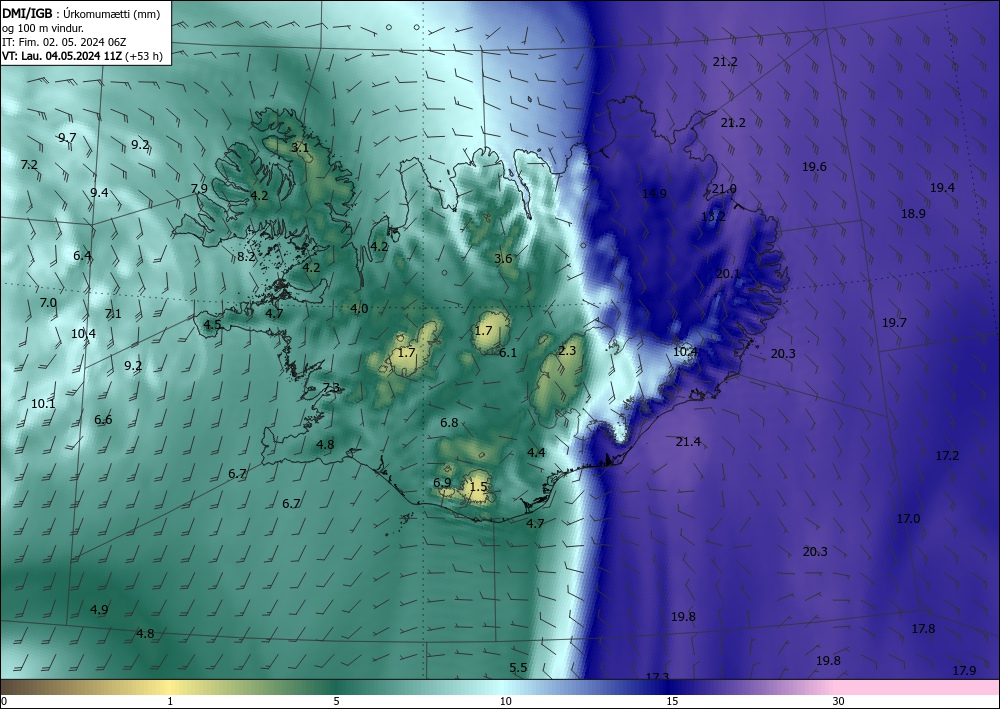Click the 7.0 value at the left side
The height and width of the screenshot is (709, 1000).
click(48, 303)
